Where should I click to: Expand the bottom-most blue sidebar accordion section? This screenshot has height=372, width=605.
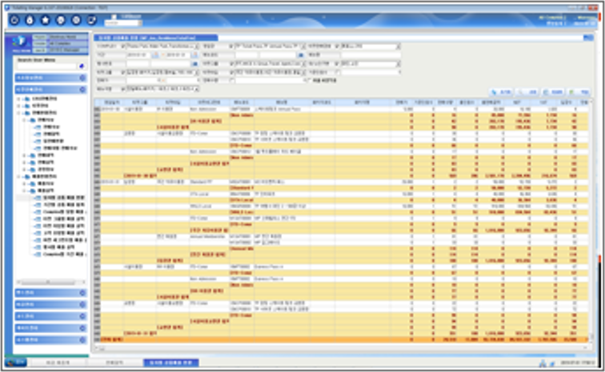(x=51, y=340)
